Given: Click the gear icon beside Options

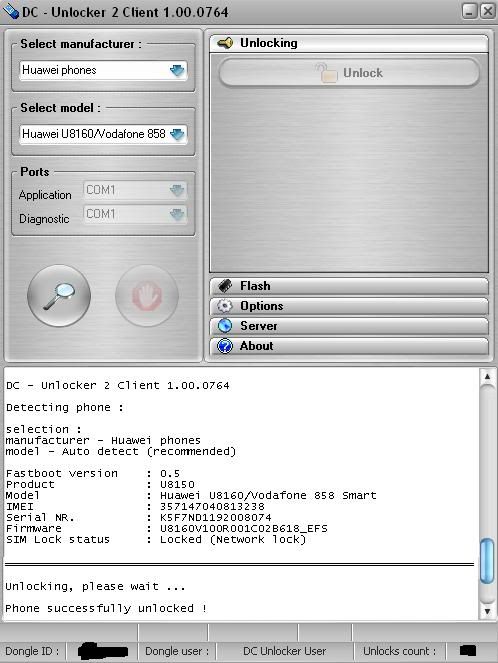Looking at the screenshot, I should click(x=225, y=306).
